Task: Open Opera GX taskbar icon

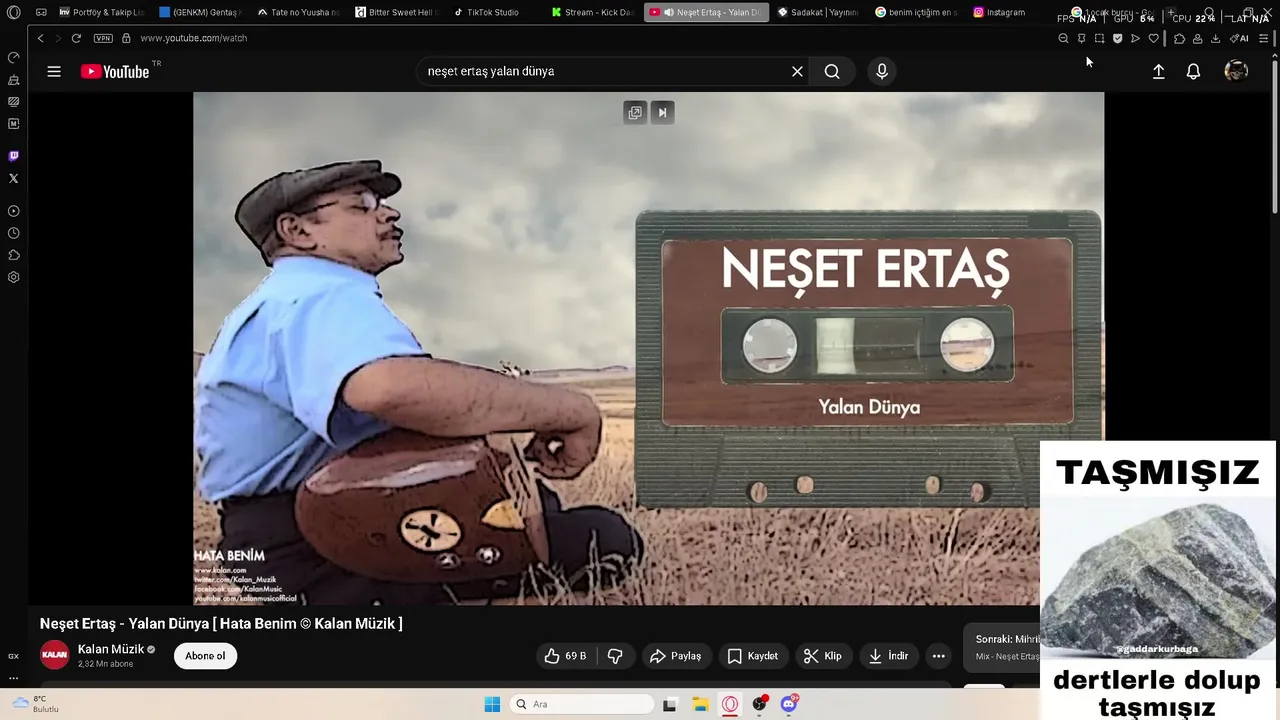Action: pos(730,704)
